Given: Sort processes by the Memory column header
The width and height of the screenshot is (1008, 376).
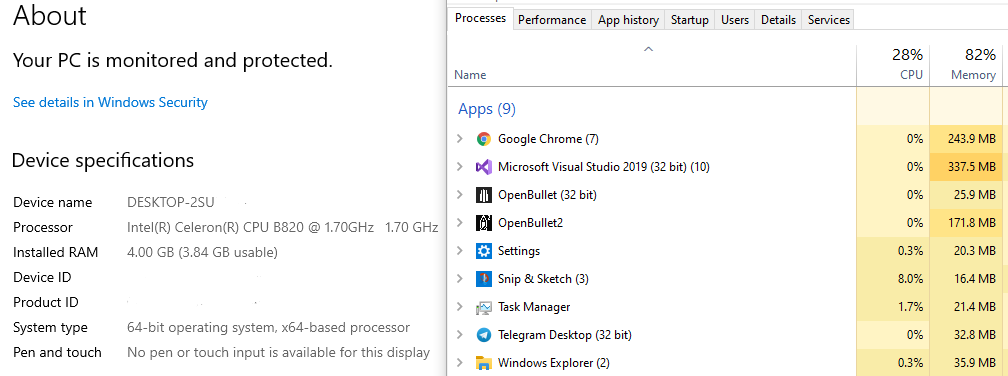Looking at the screenshot, I should click(966, 65).
